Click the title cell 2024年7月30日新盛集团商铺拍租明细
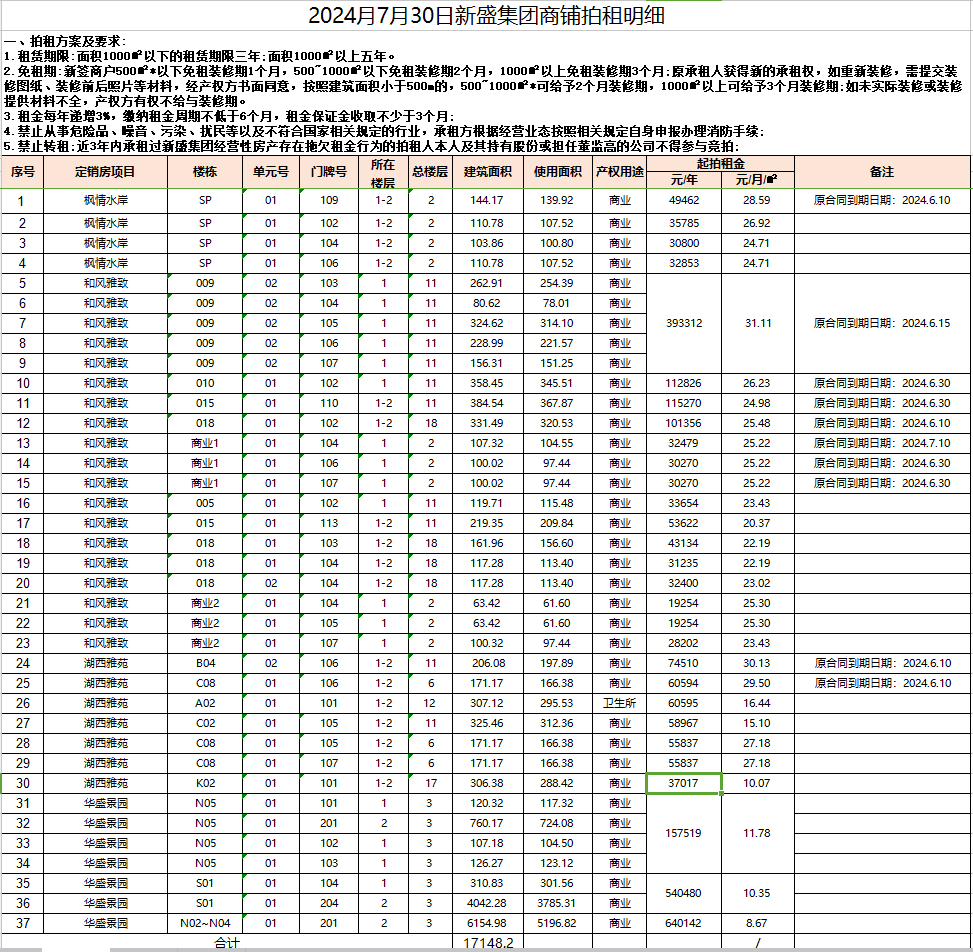The image size is (973, 952). (485, 16)
